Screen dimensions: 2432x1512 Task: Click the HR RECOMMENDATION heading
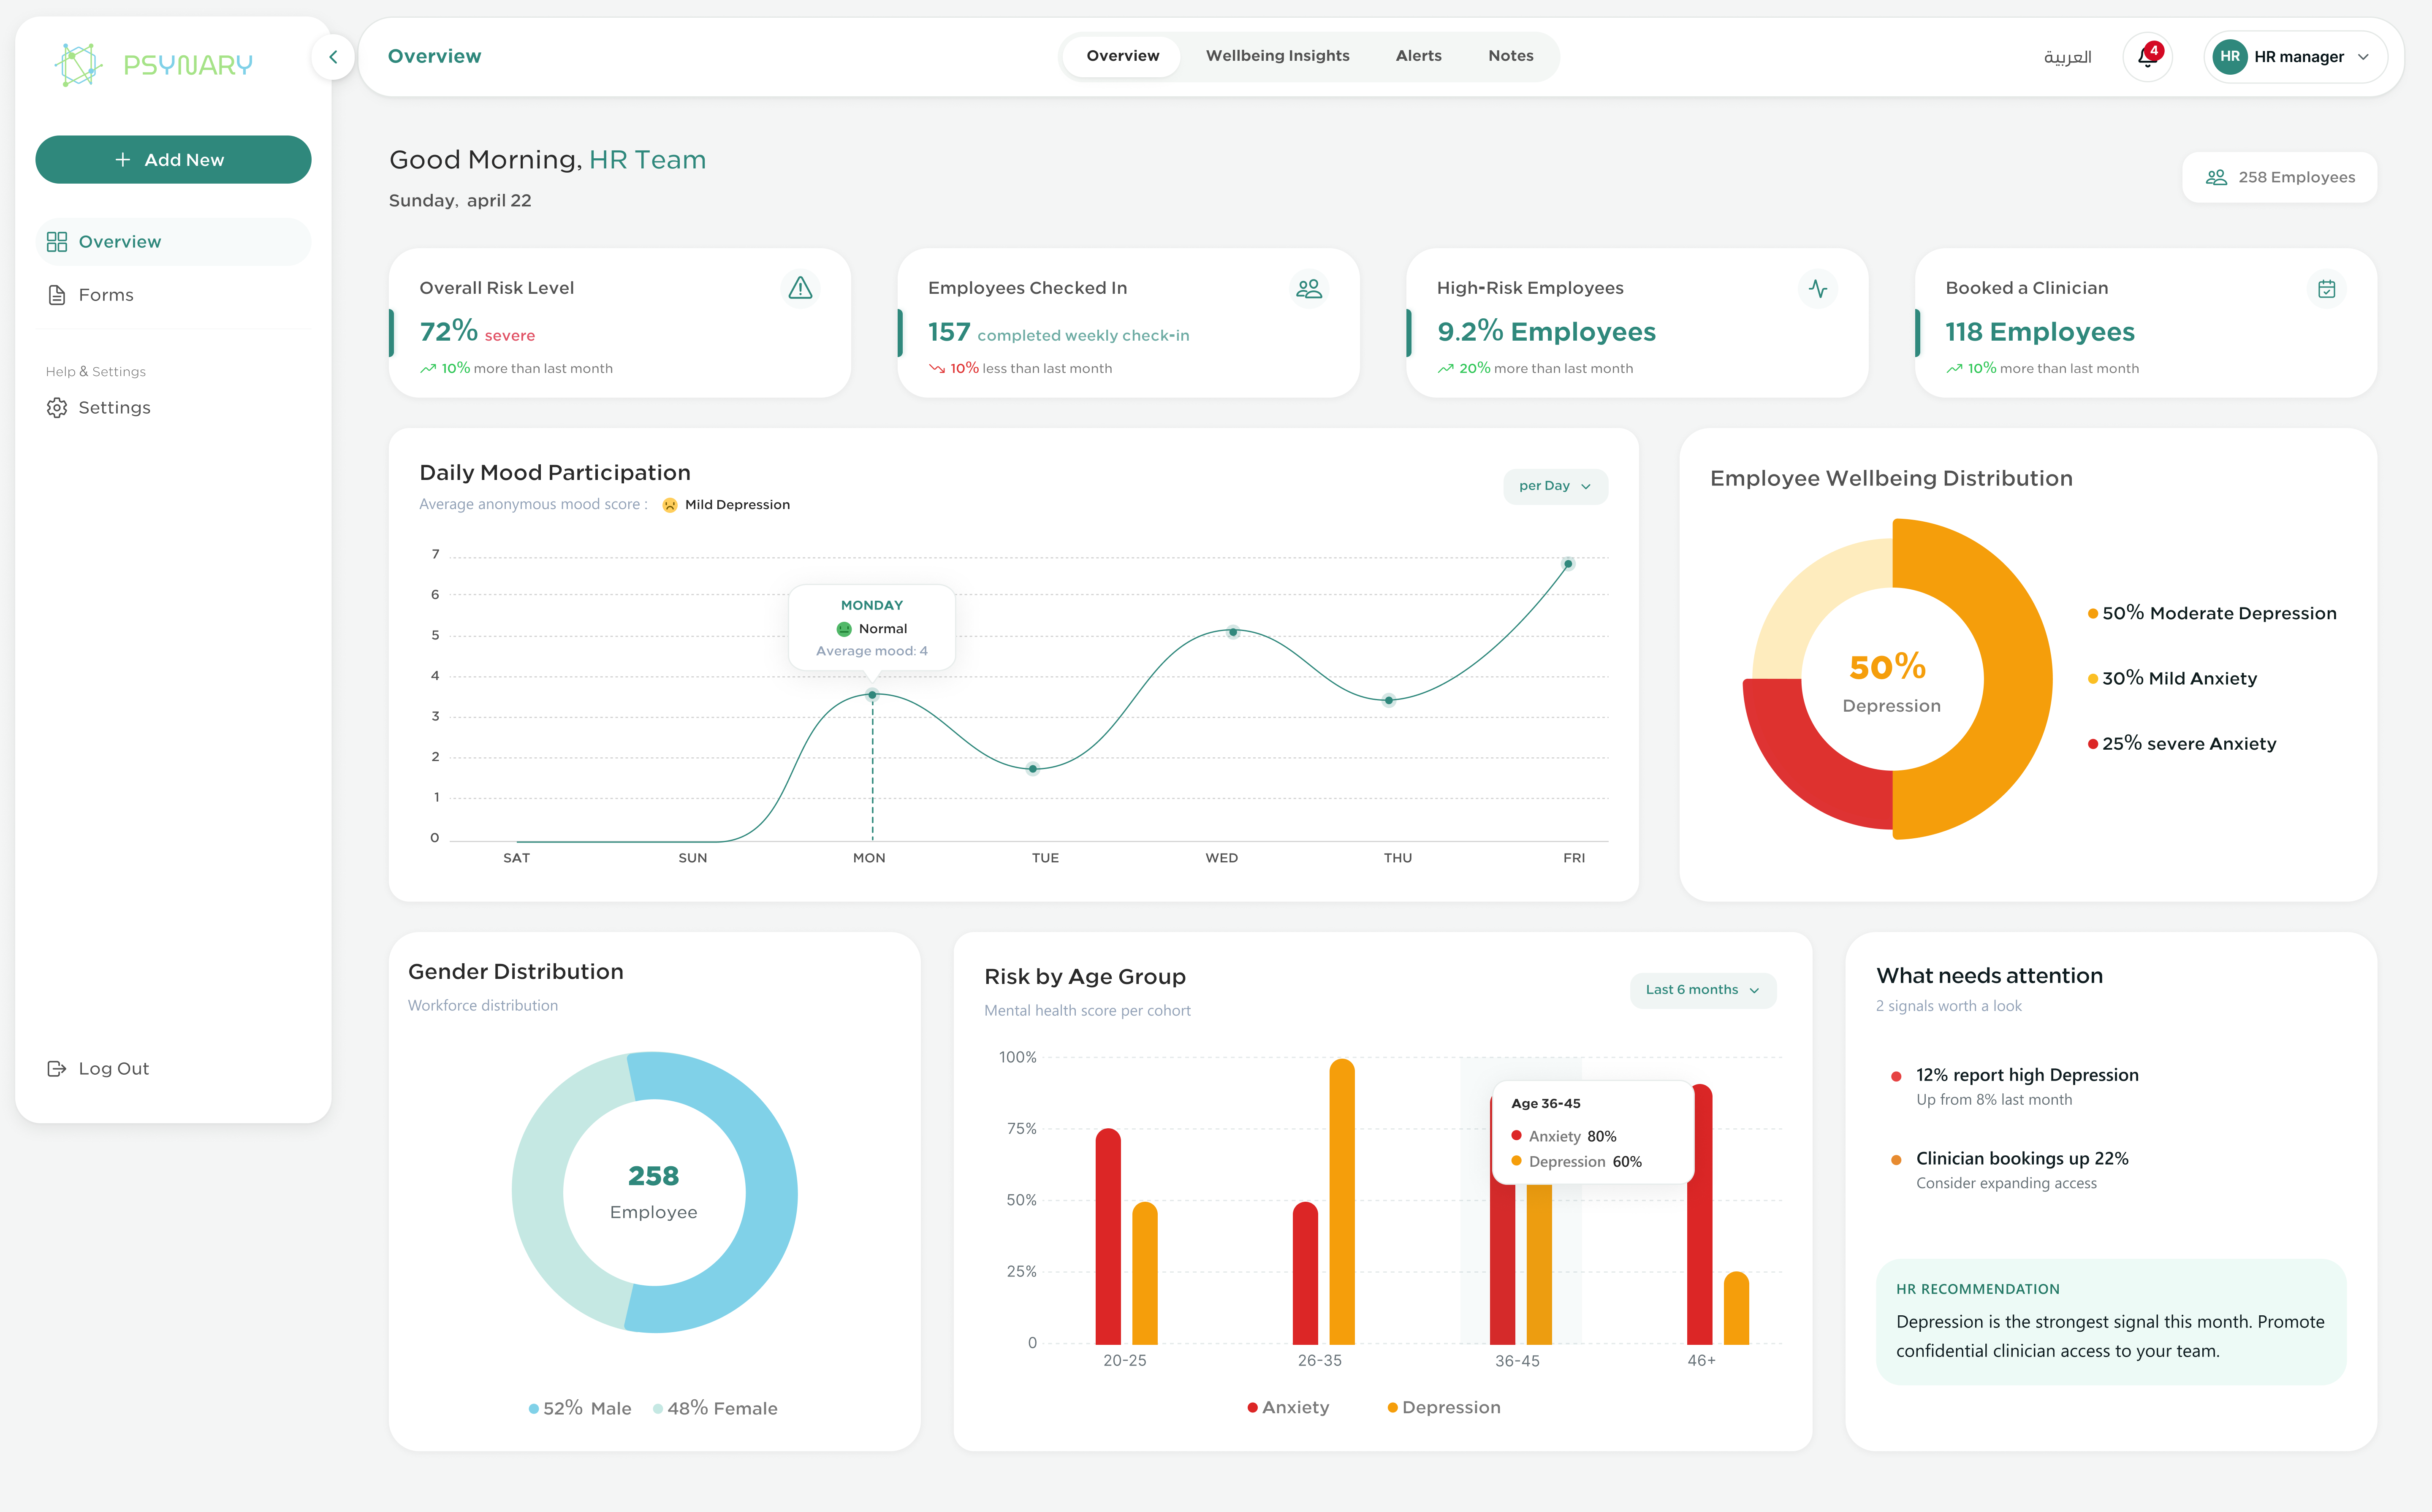(1978, 1290)
